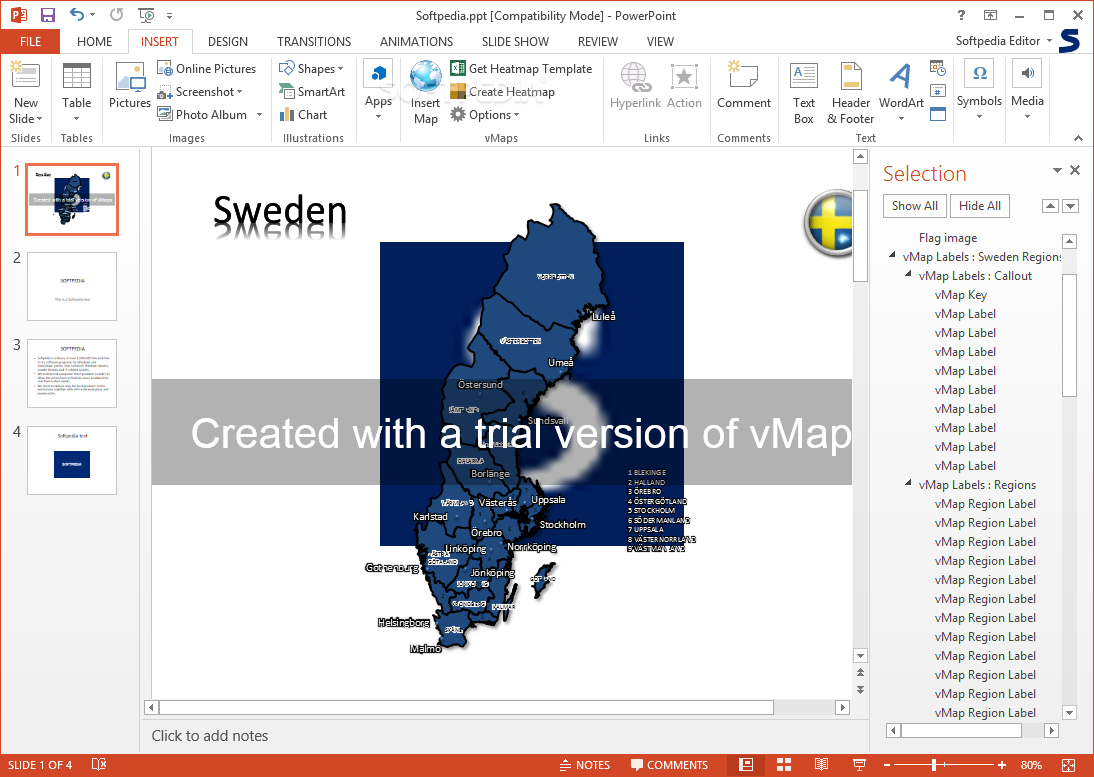Click the Save icon in quick access toolbar

[x=48, y=15]
